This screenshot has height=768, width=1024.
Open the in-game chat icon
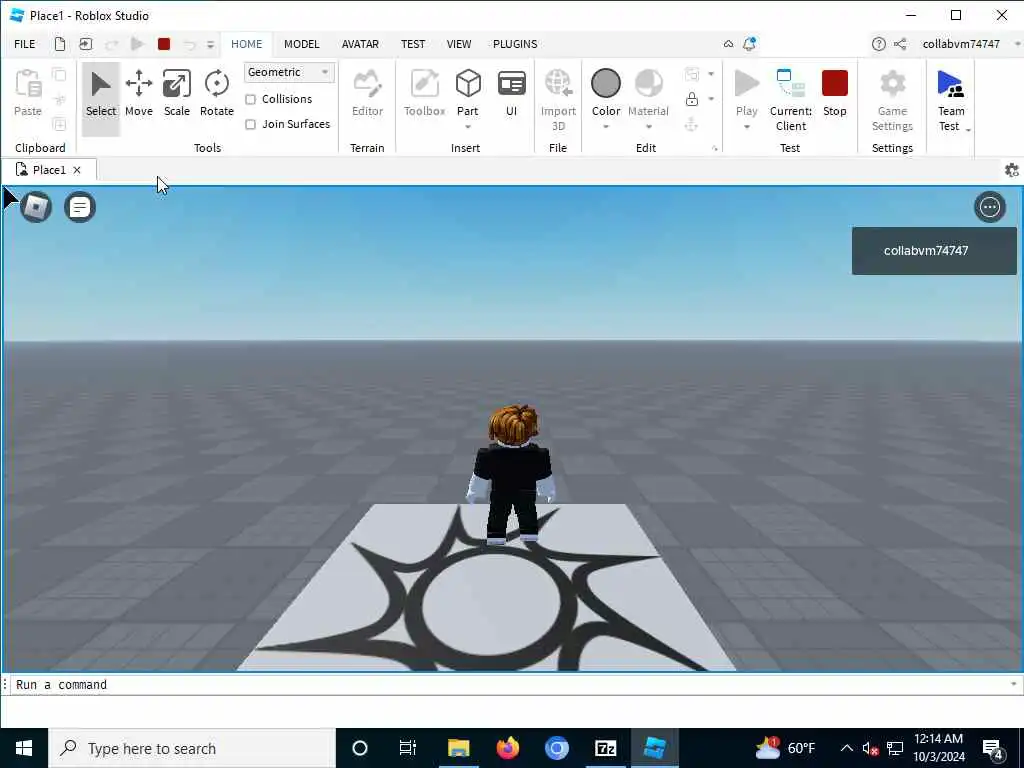coord(80,207)
